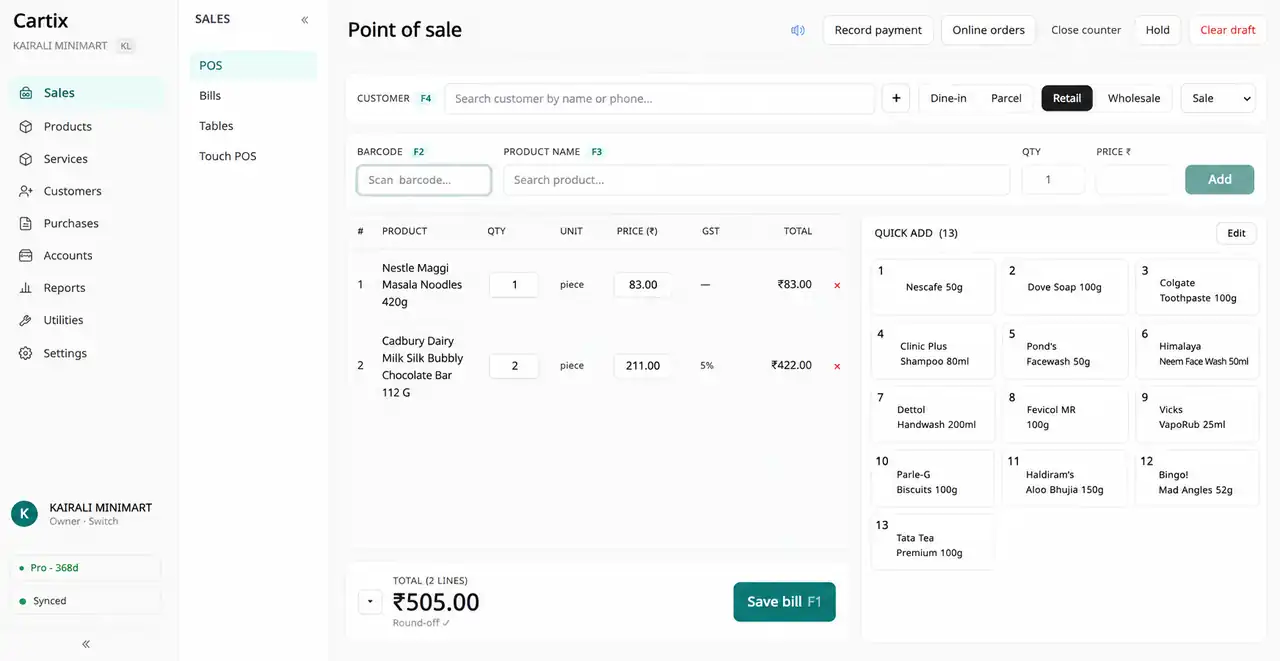Click the KAIRALI MINIMART avatar
This screenshot has height=661, width=1280.
24,514
